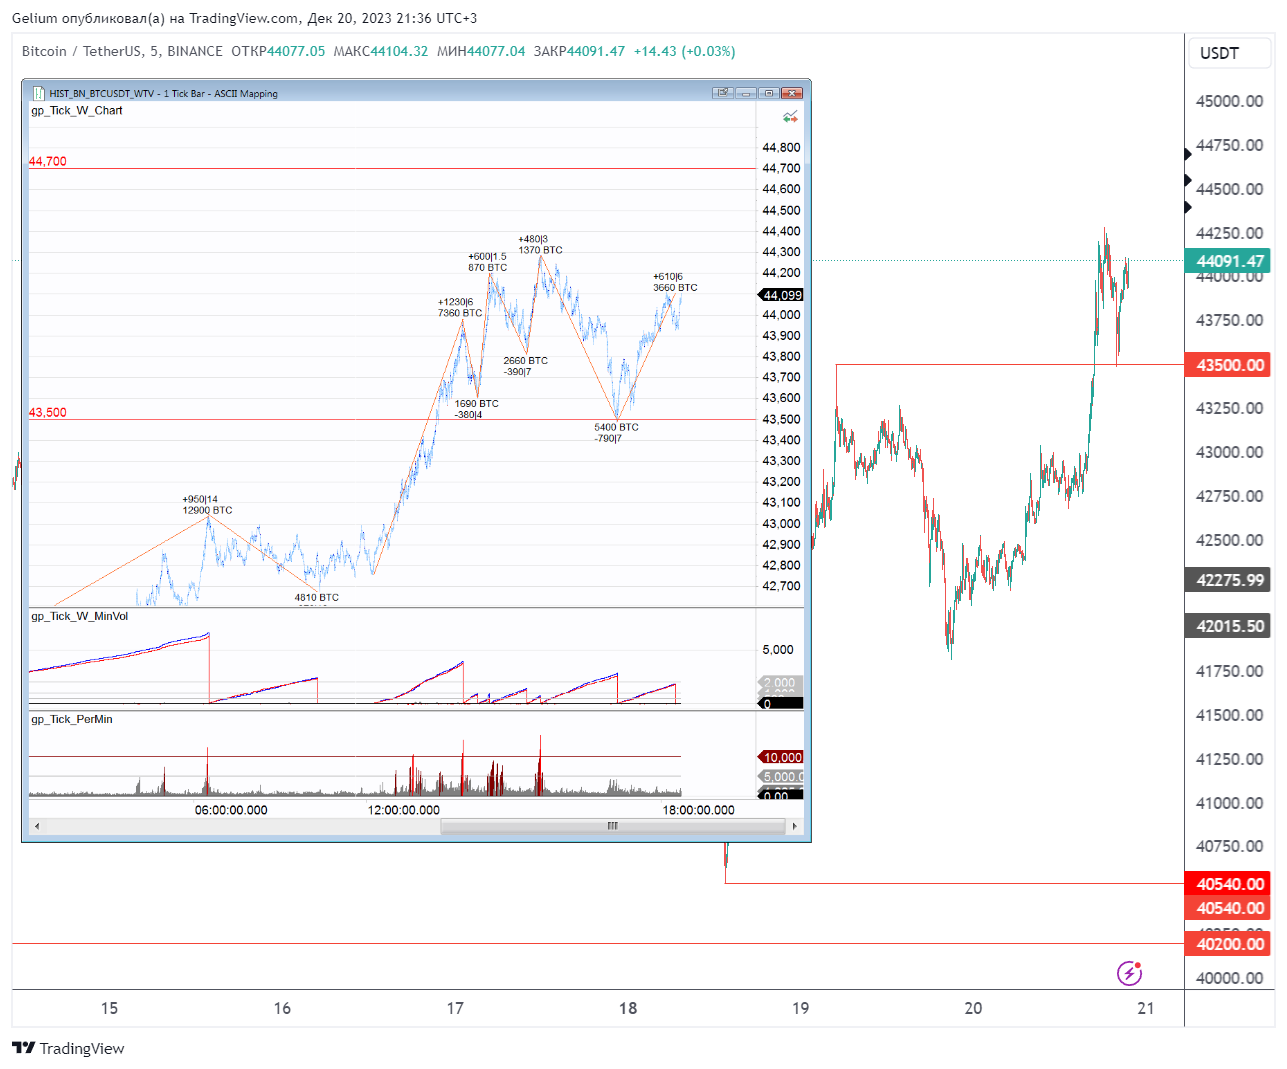Click the 12:00:00.000 time label
The height and width of the screenshot is (1069, 1287).
pyautogui.click(x=403, y=810)
